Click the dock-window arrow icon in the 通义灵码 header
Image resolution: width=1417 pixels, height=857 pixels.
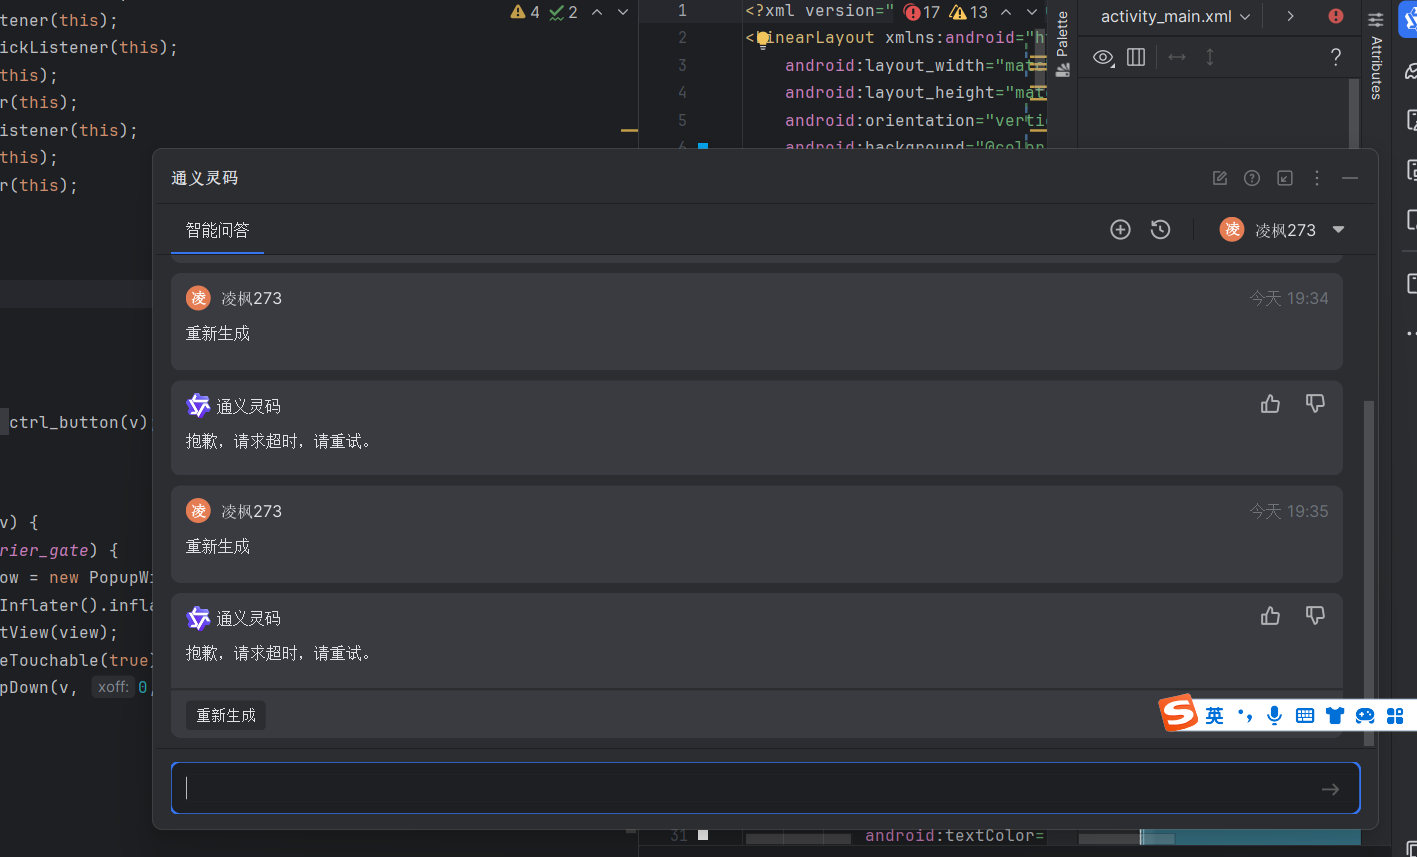[x=1285, y=178]
